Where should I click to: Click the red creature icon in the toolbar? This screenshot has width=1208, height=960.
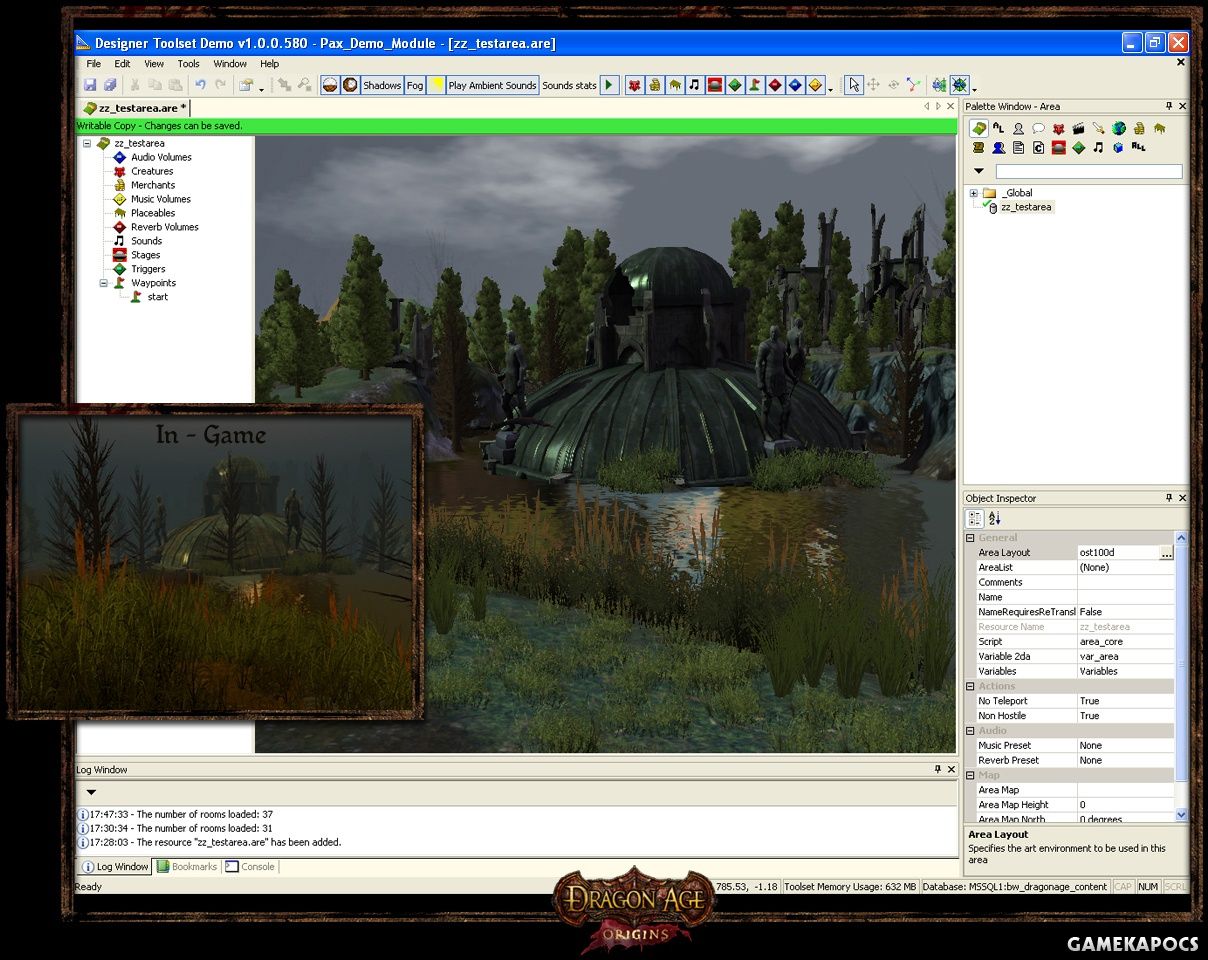pyautogui.click(x=634, y=86)
